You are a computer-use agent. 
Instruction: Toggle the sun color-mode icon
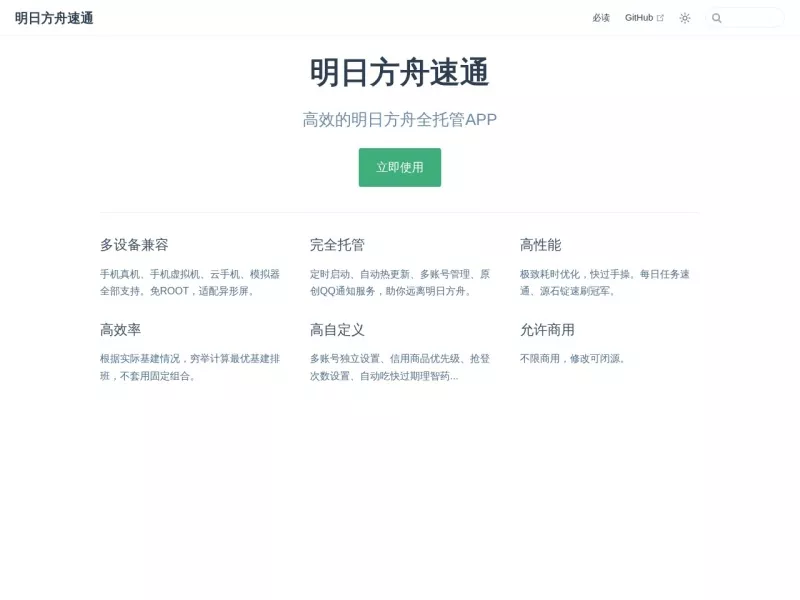(685, 18)
